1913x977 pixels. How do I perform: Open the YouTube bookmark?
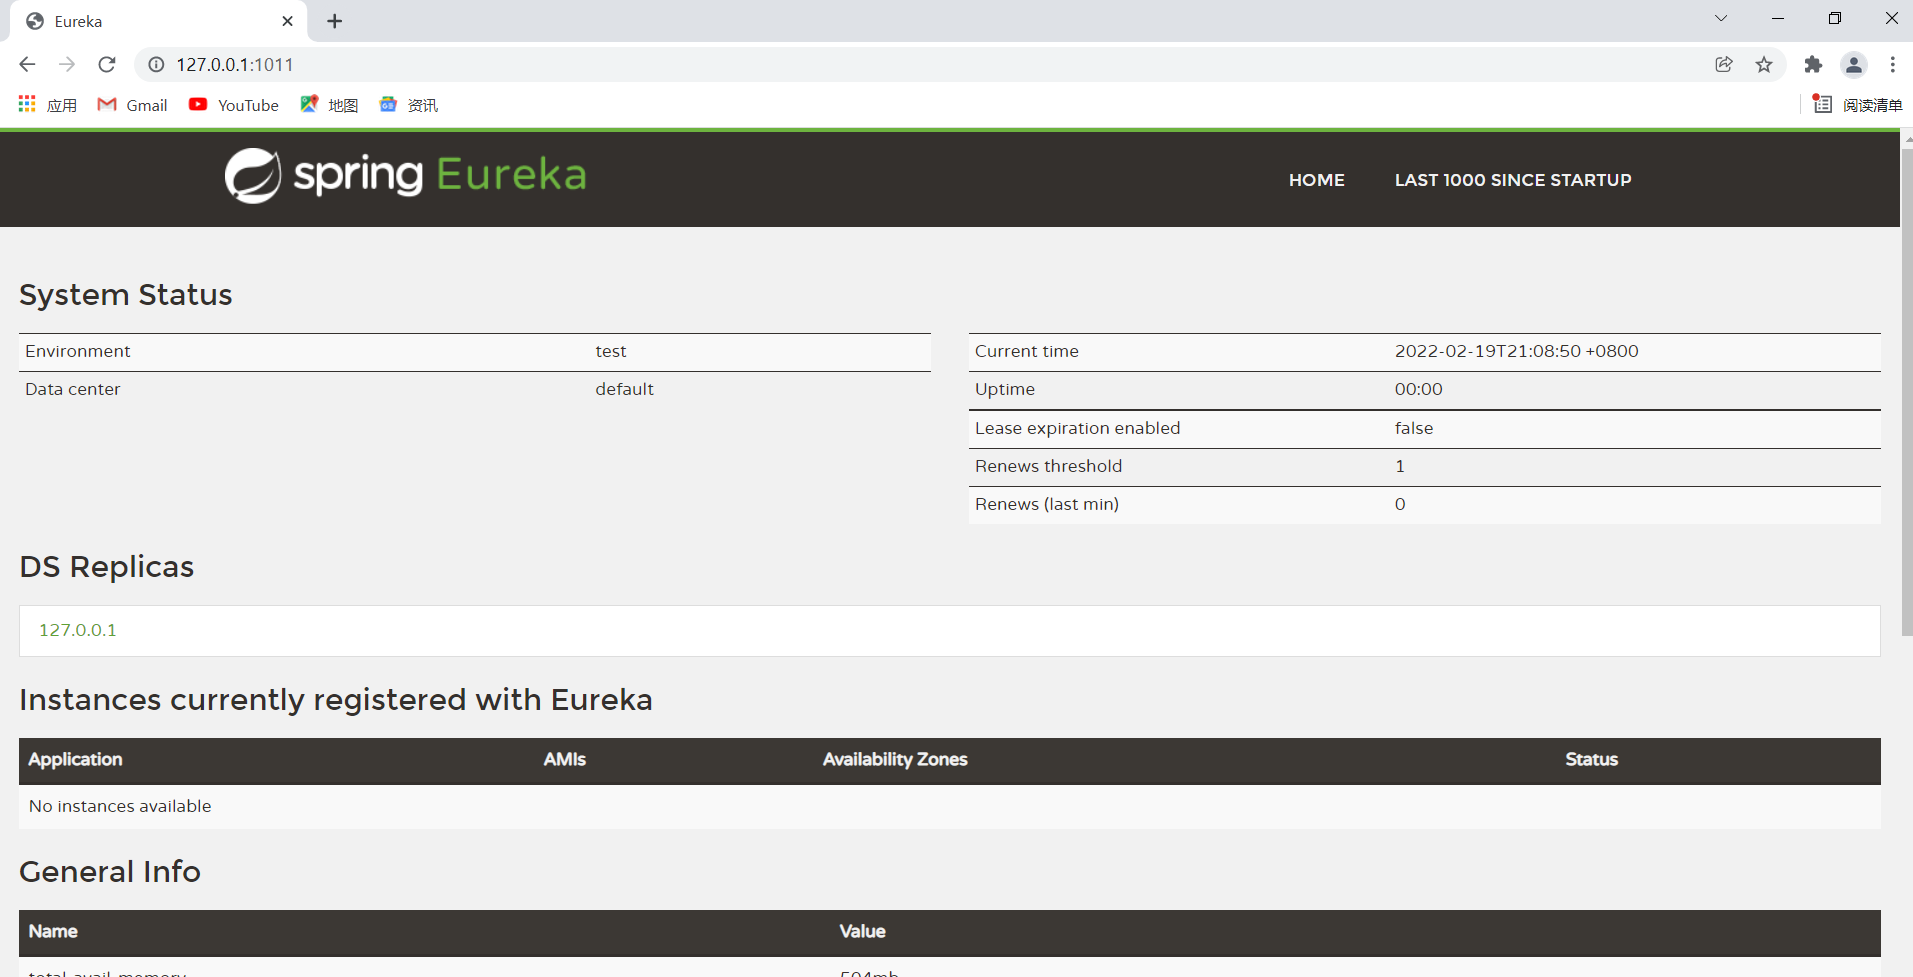point(234,105)
